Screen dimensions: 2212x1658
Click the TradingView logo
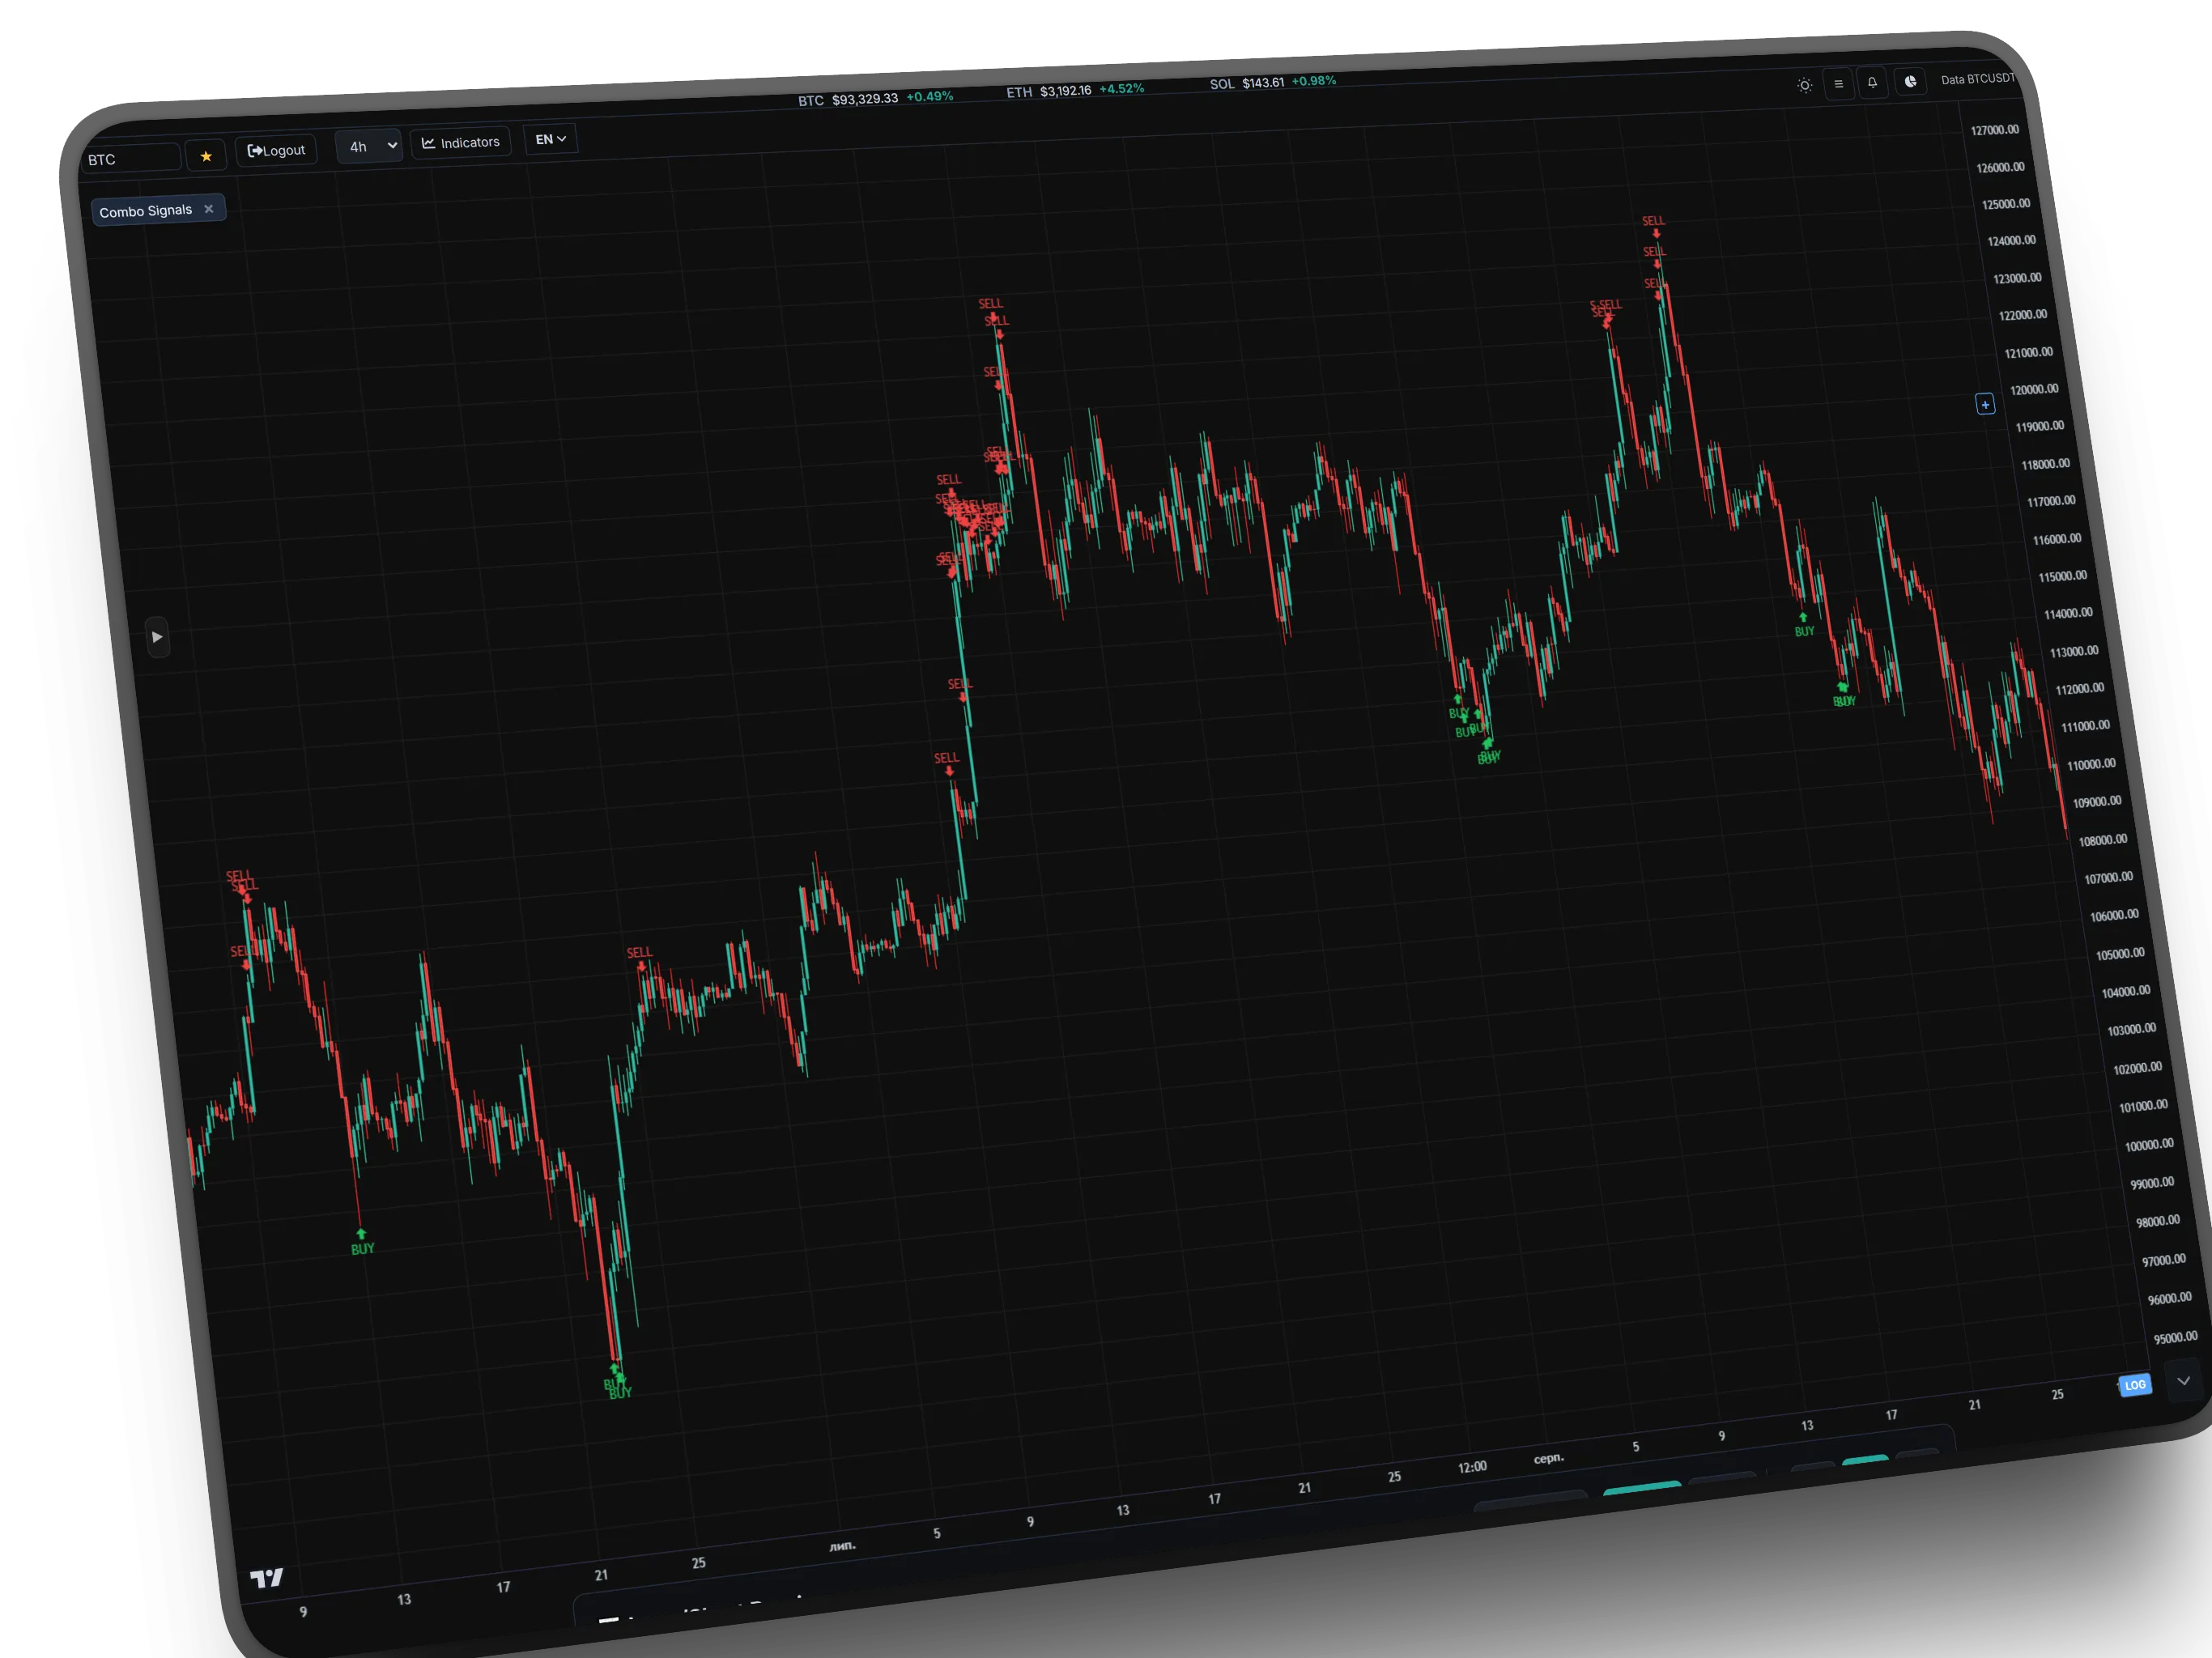tap(266, 1578)
